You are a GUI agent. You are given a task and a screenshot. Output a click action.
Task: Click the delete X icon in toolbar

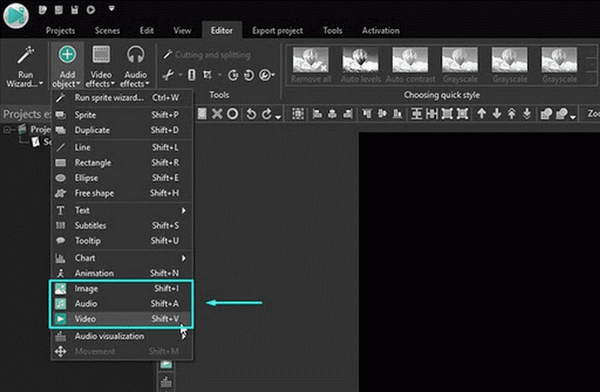click(x=217, y=114)
